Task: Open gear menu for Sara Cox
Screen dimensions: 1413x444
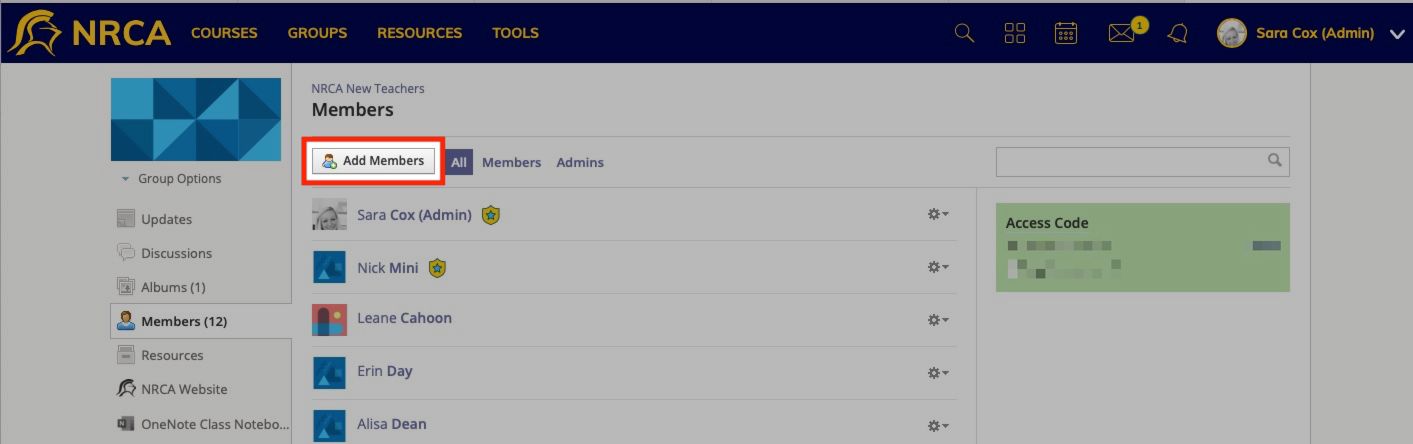Action: (x=937, y=214)
